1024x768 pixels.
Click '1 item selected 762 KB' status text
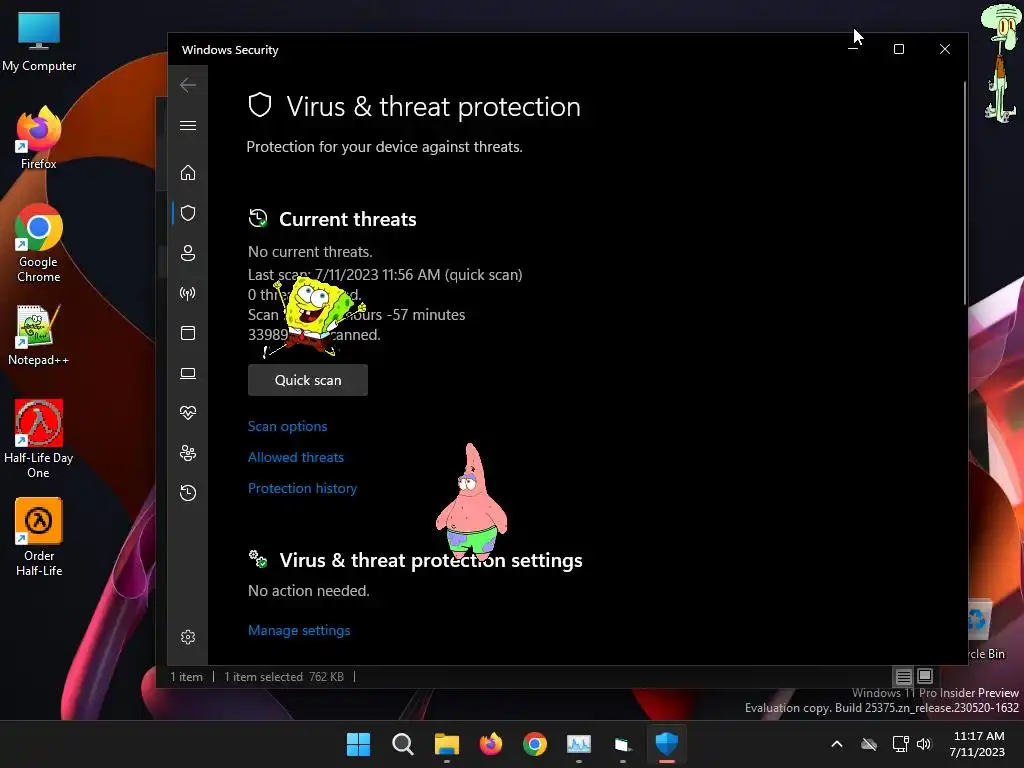point(284,677)
